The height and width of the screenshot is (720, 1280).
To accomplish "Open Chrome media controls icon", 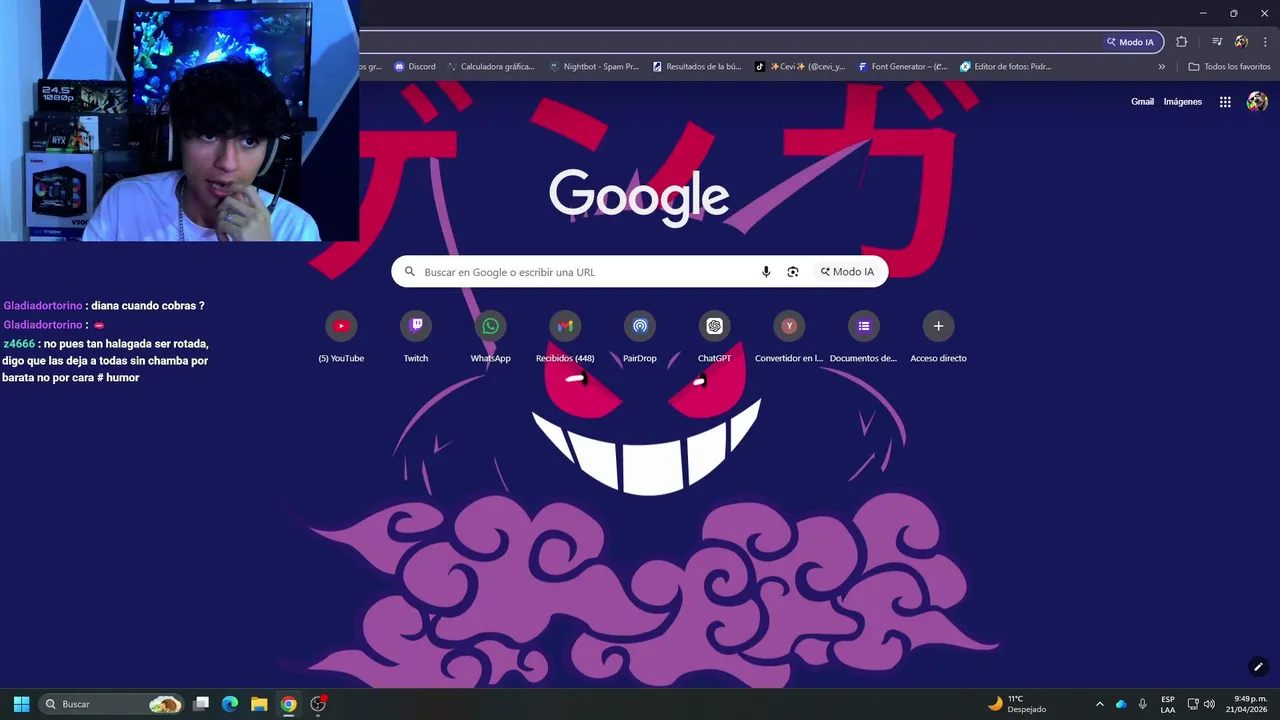I will pyautogui.click(x=1217, y=42).
